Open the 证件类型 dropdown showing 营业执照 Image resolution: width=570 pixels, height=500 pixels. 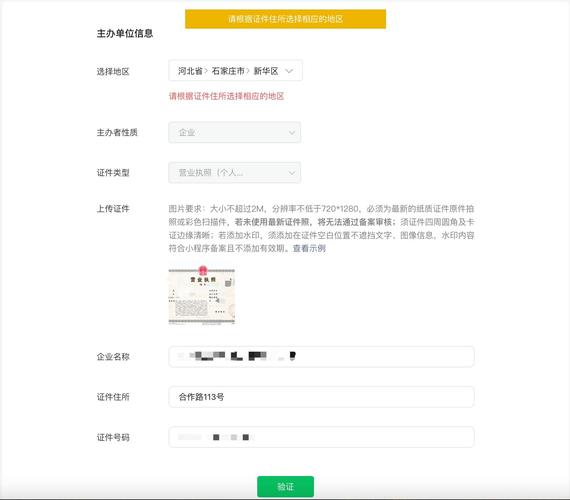point(234,172)
